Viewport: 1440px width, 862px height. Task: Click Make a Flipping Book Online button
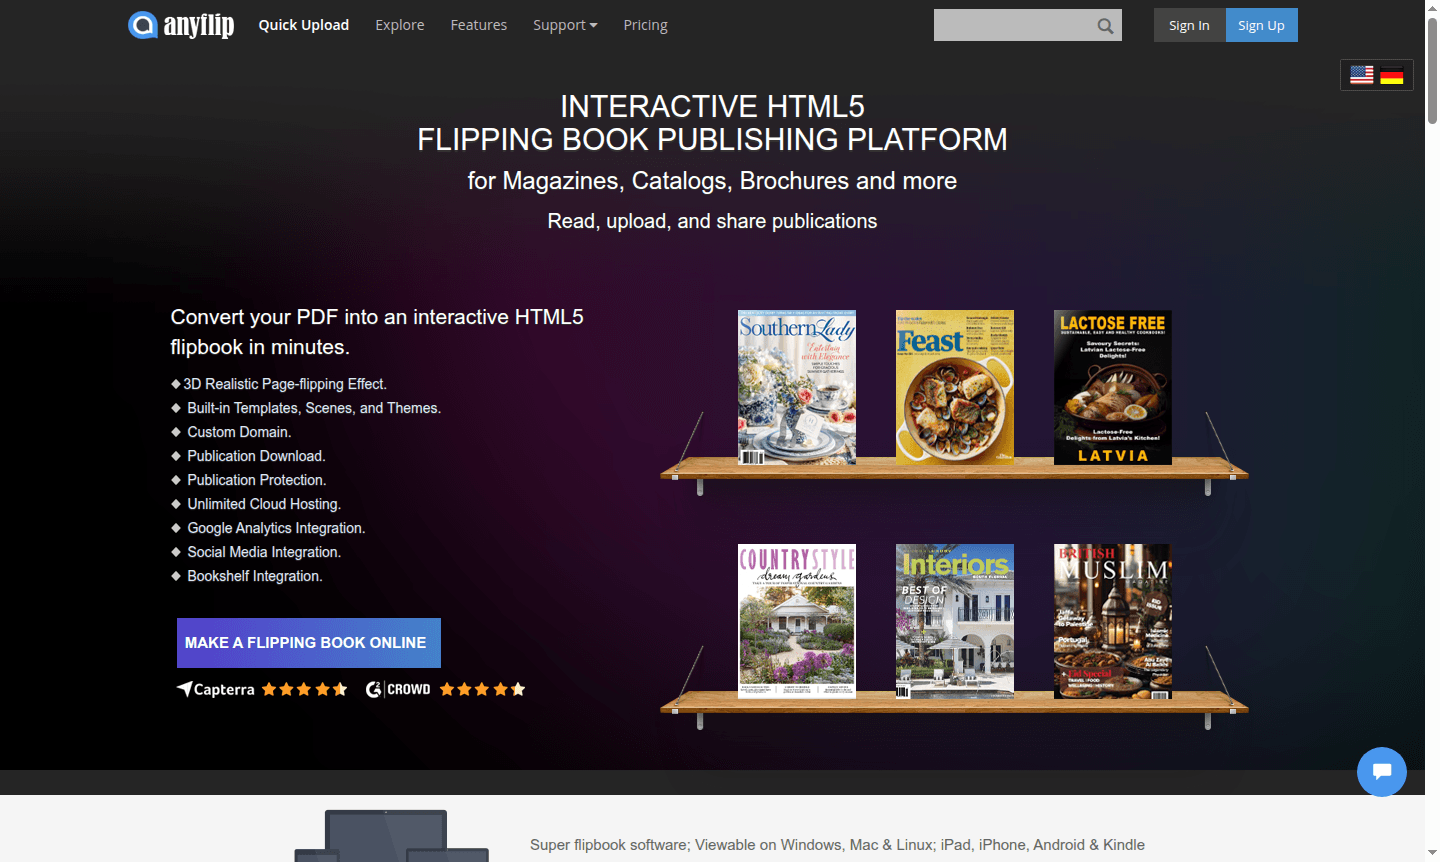pos(308,643)
